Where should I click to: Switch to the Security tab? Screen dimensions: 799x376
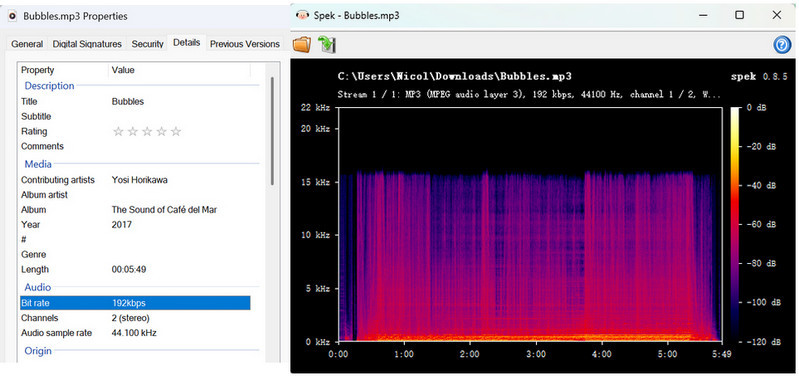click(x=147, y=44)
